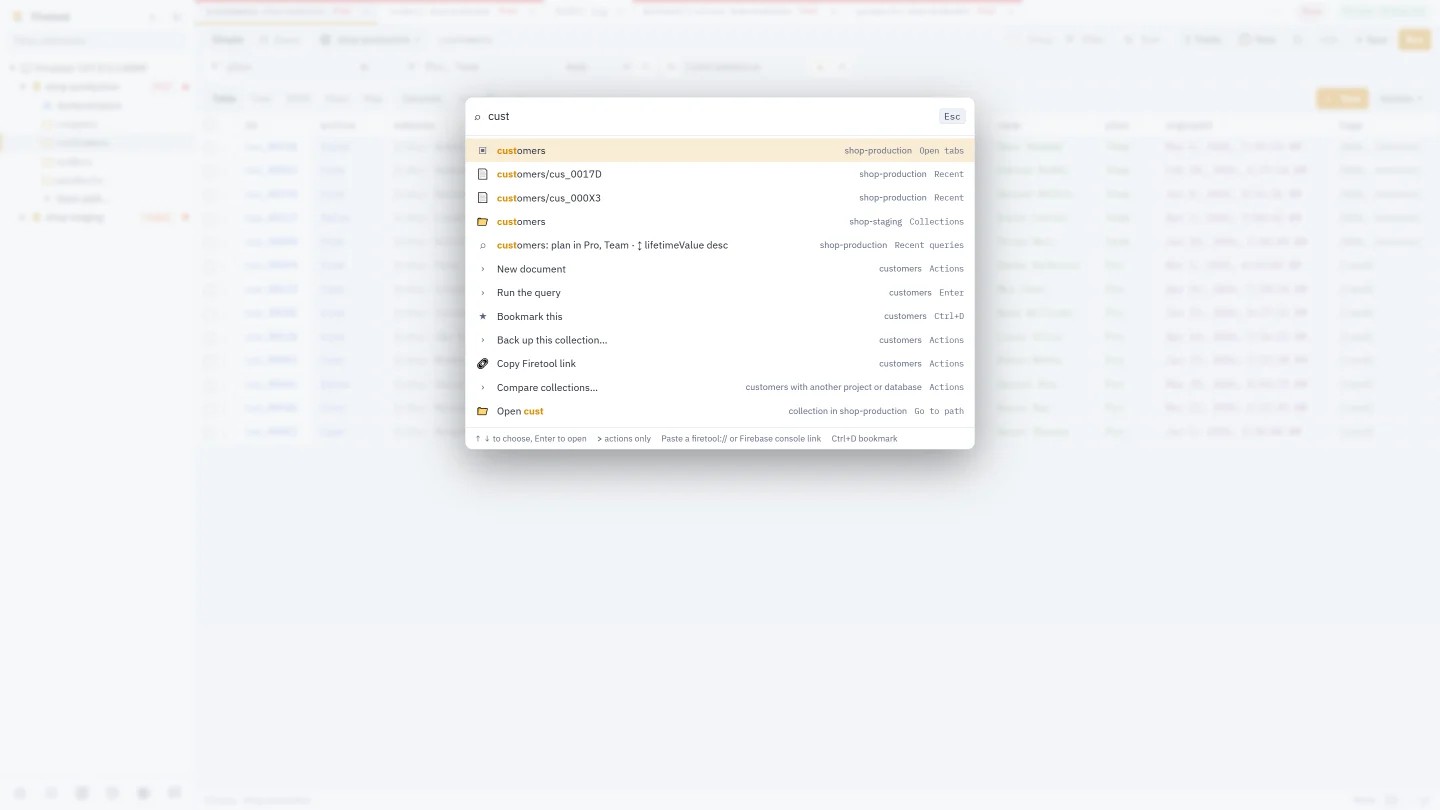Click the 'Paste a firetool:// or Firebase console link' hint
Screen dimensions: 1440x810
(x=741, y=439)
